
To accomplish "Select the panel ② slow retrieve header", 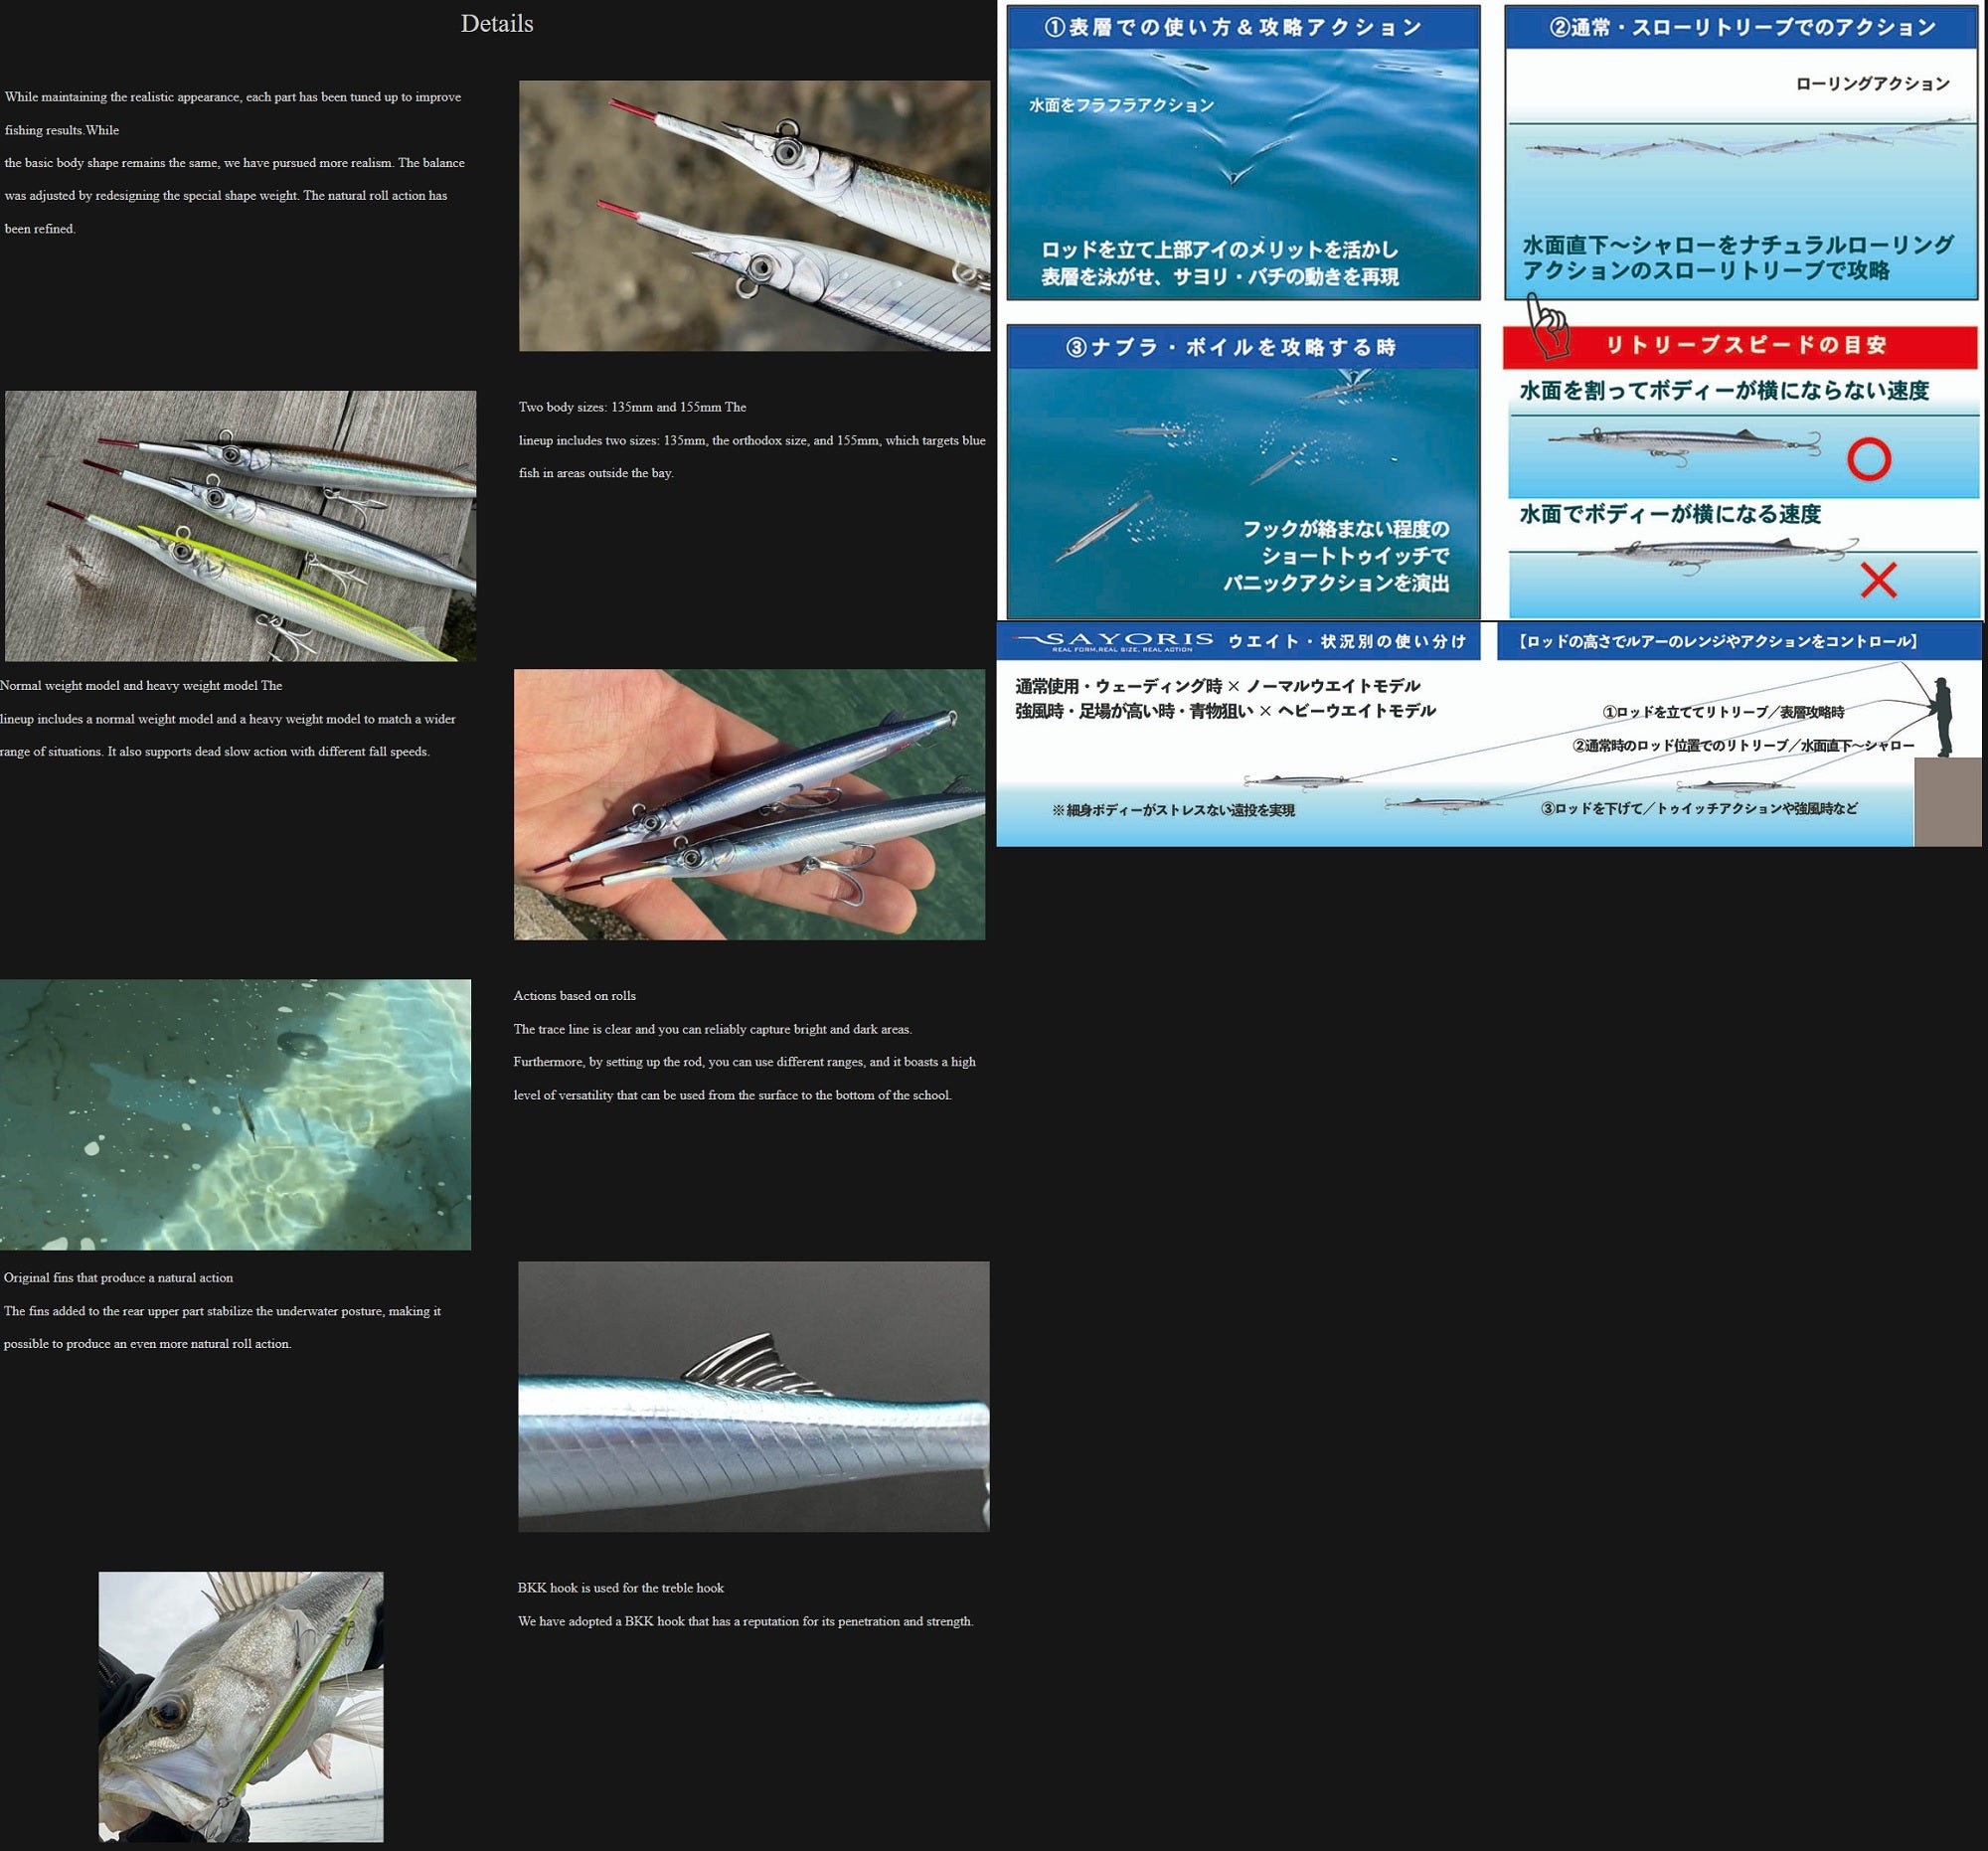I will (x=1741, y=28).
